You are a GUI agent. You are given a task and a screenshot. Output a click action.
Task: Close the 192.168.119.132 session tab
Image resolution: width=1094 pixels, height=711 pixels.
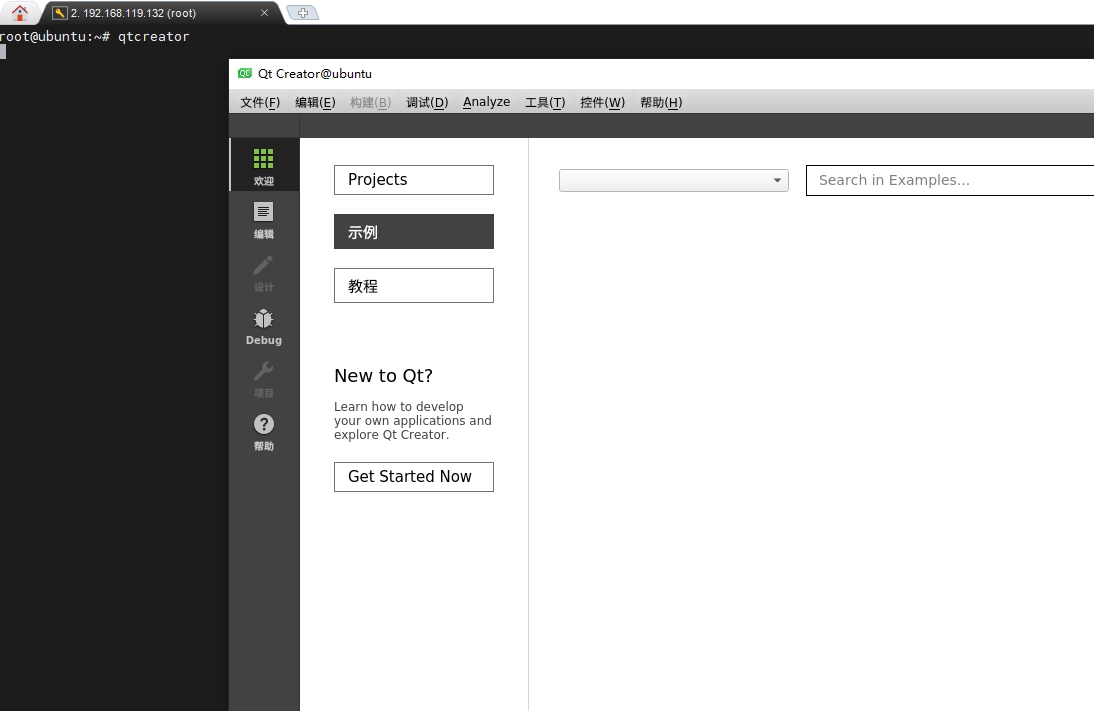[265, 13]
